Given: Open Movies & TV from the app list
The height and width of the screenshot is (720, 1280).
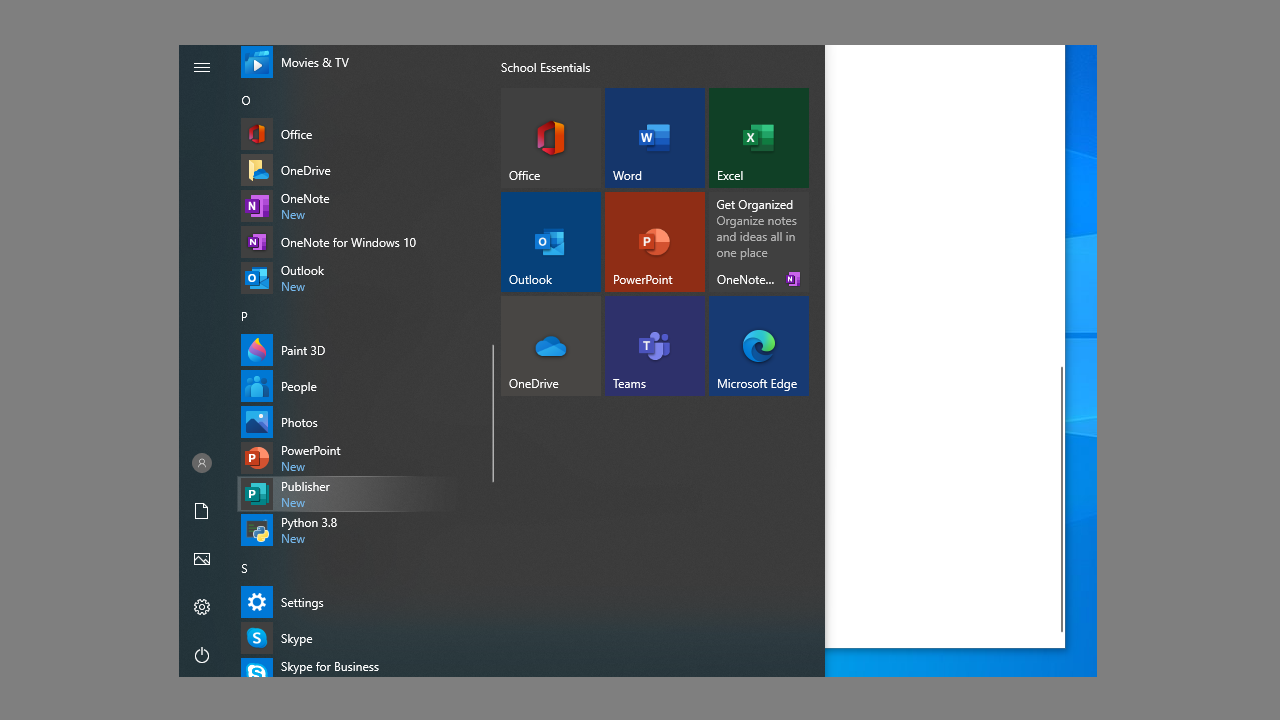Looking at the screenshot, I should pyautogui.click(x=348, y=62).
